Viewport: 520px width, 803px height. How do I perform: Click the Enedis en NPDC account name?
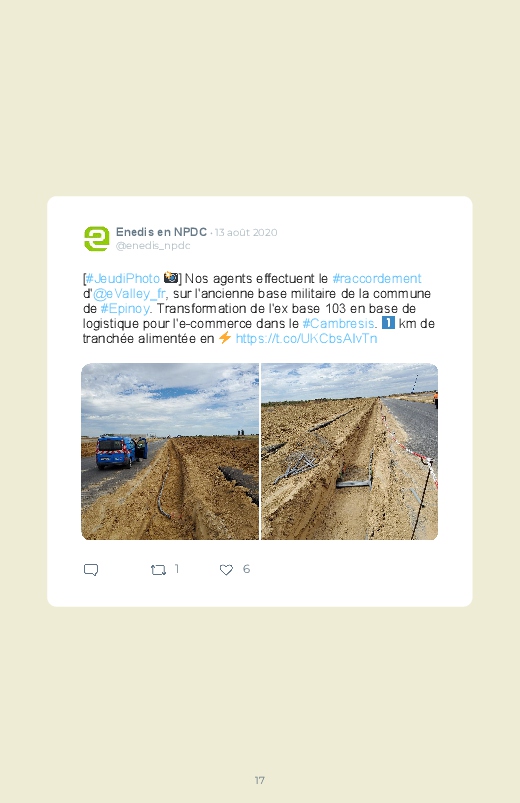(x=161, y=232)
